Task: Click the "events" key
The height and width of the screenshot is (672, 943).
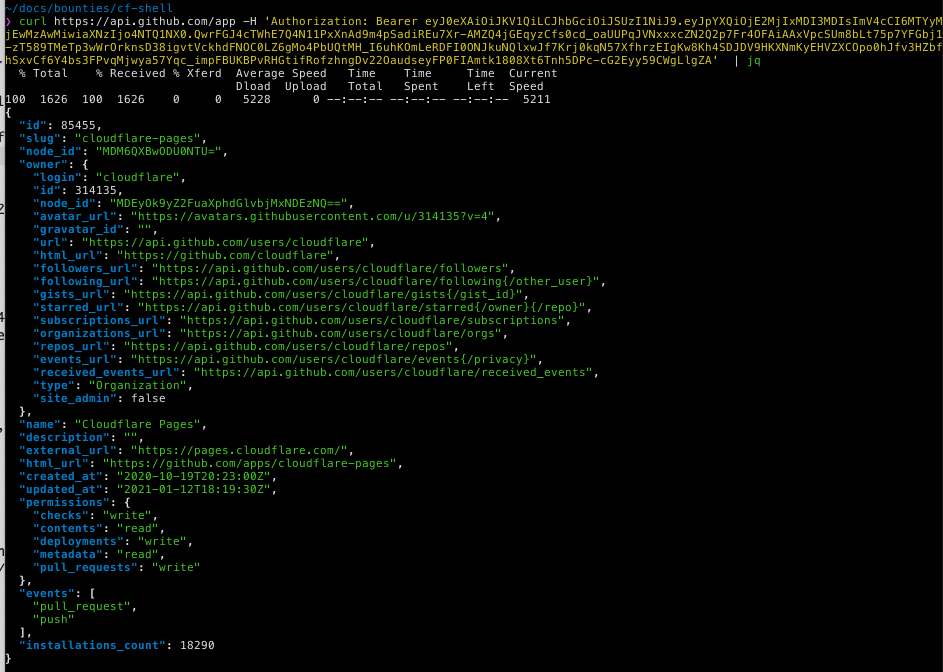Action: tap(47, 594)
